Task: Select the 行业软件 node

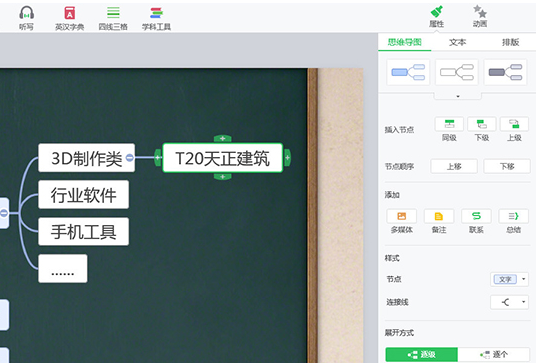Action: [83, 195]
